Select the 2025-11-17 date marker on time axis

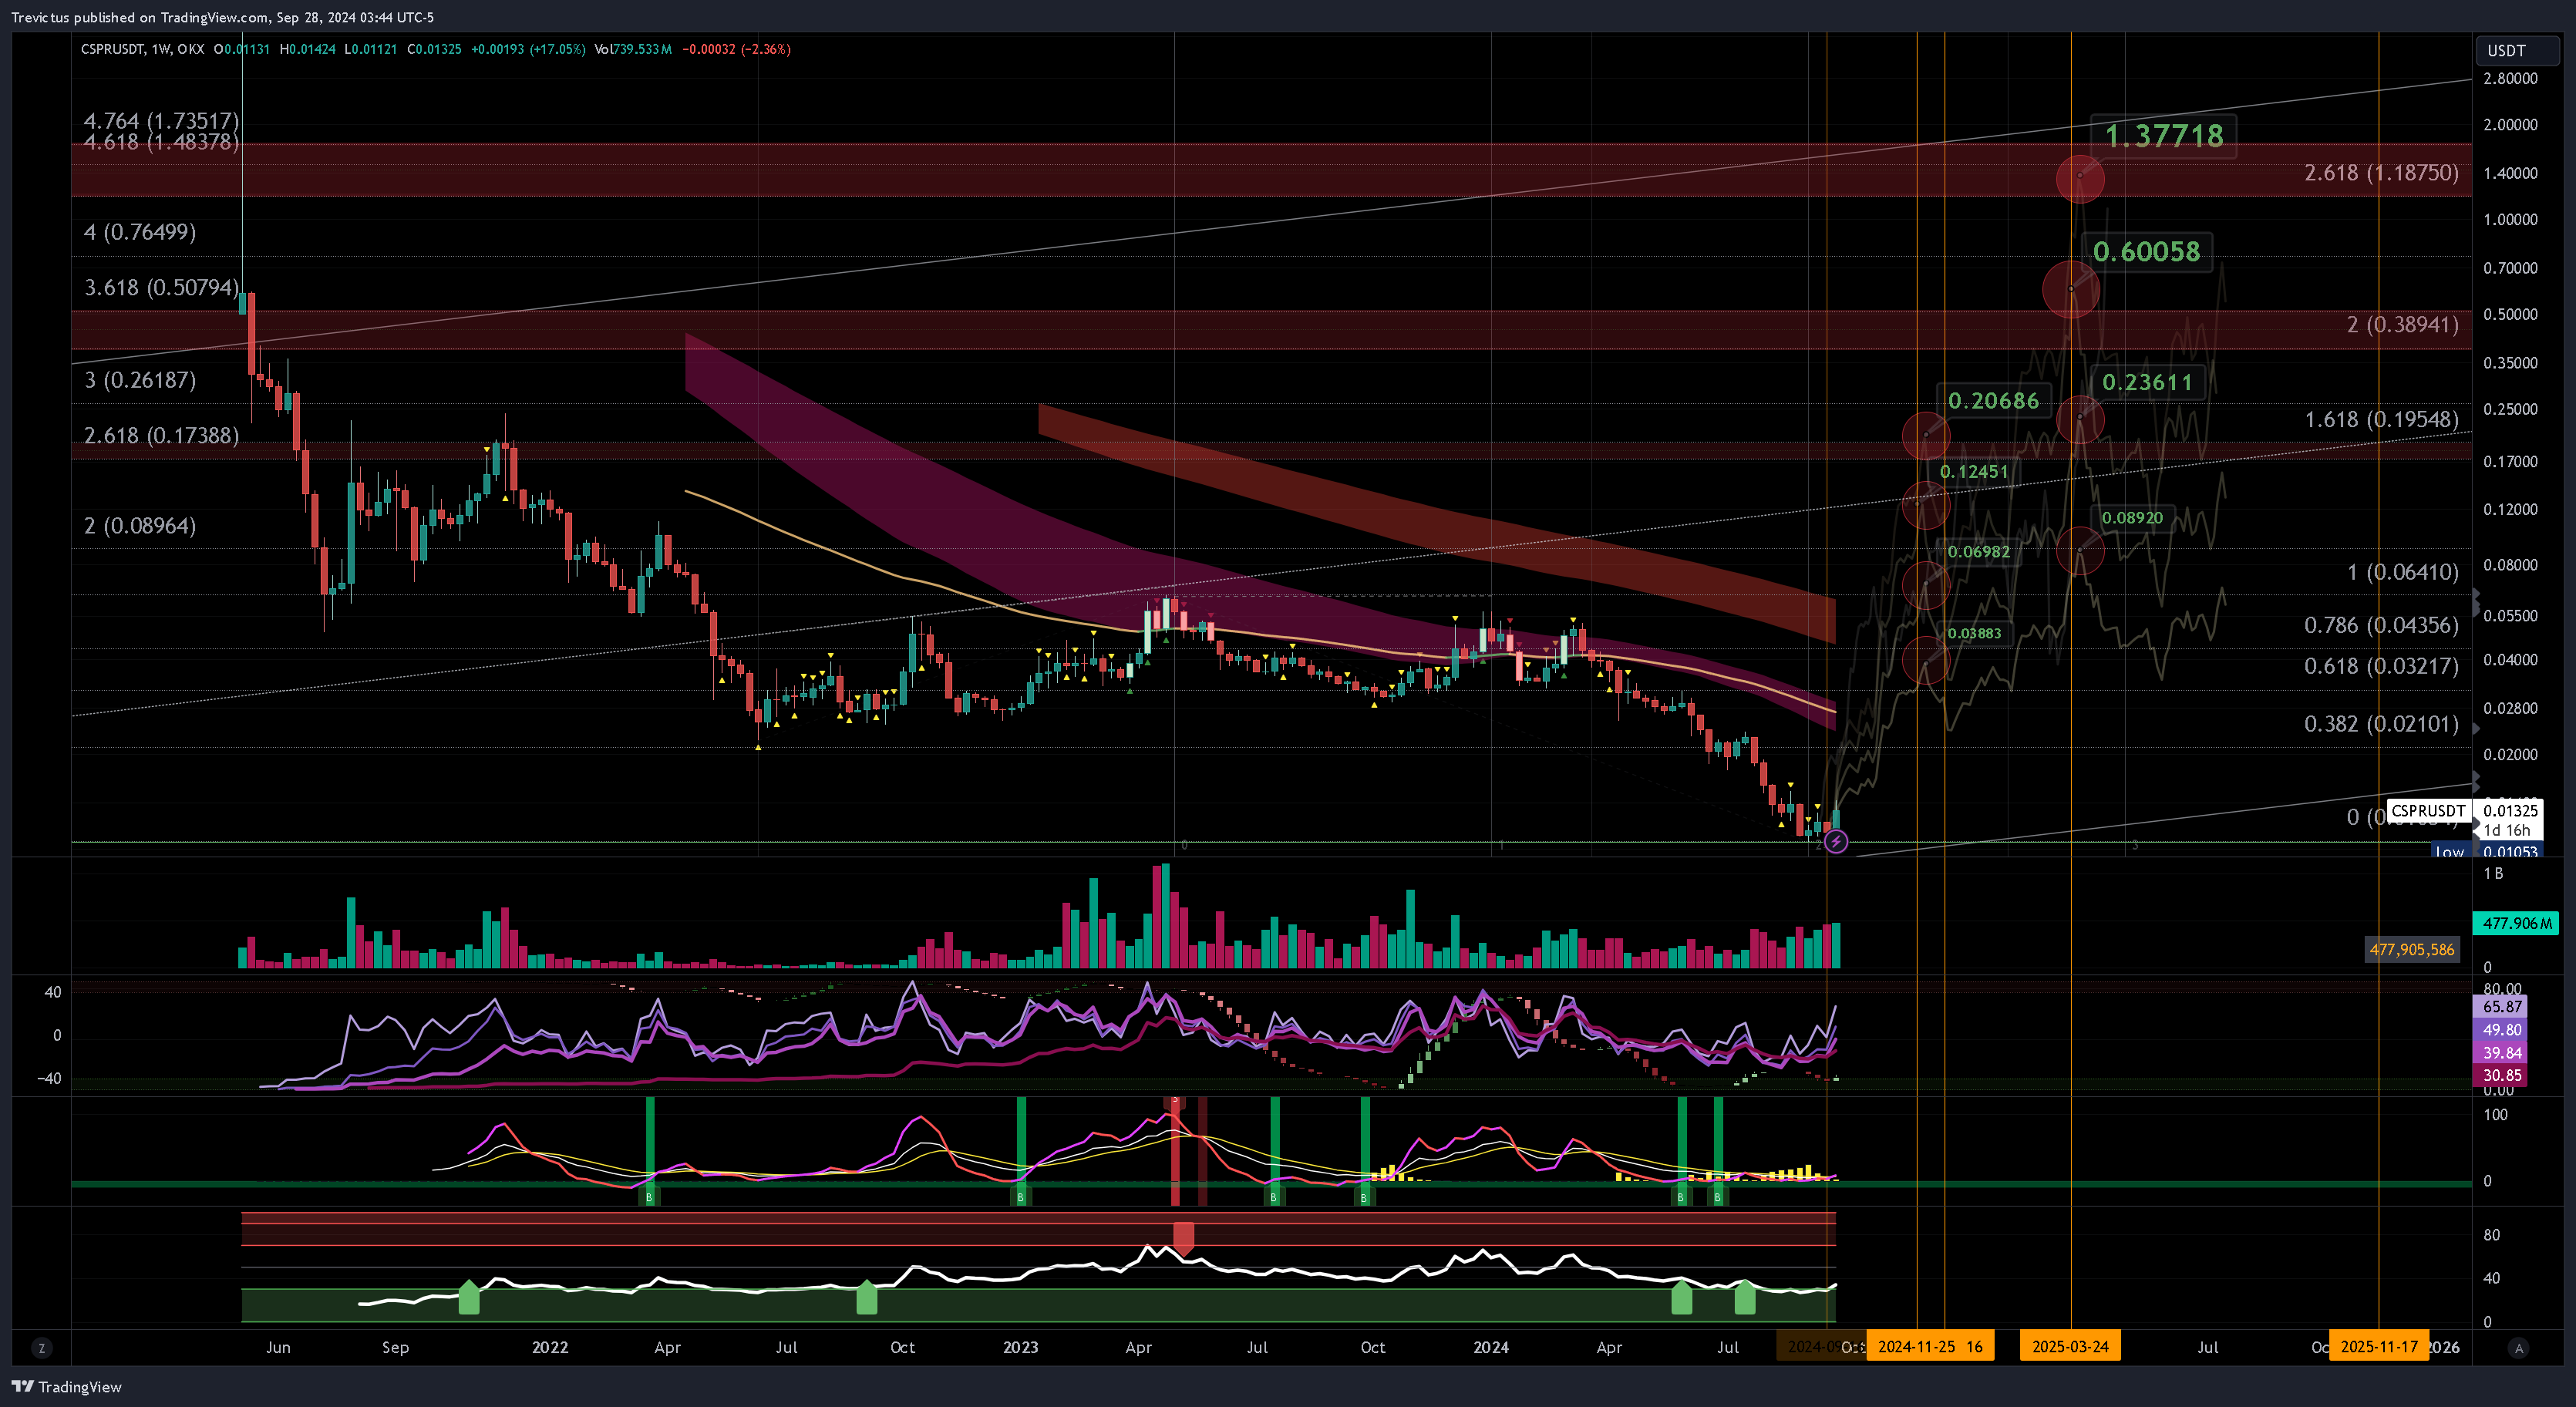pyautogui.click(x=2378, y=1346)
